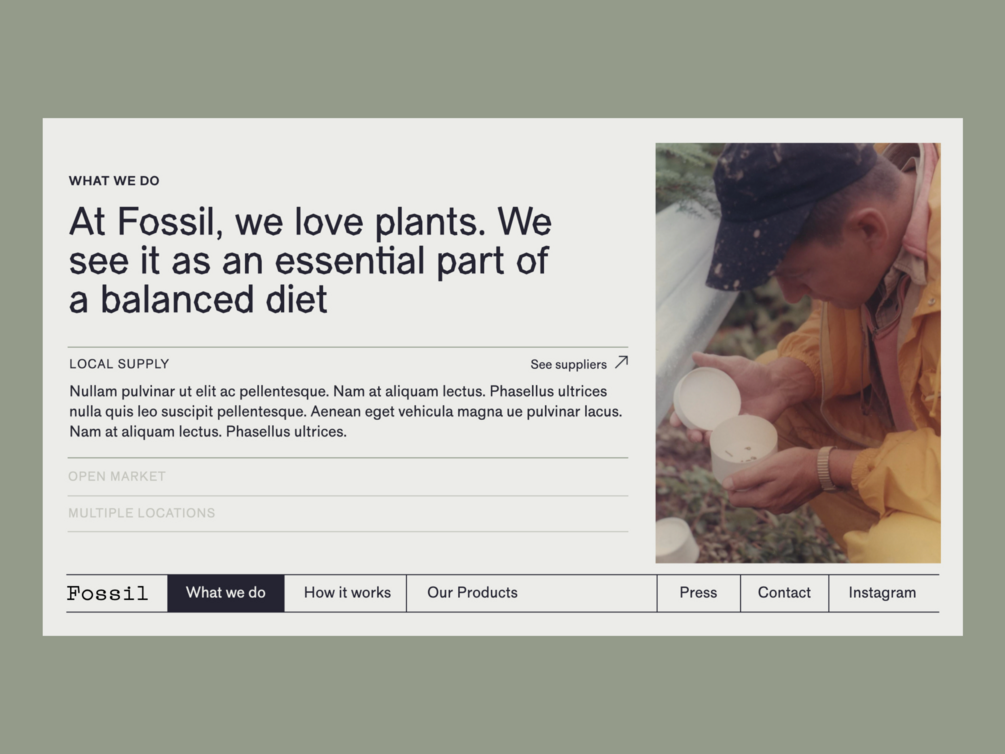Open the See suppliers link

coord(568,364)
